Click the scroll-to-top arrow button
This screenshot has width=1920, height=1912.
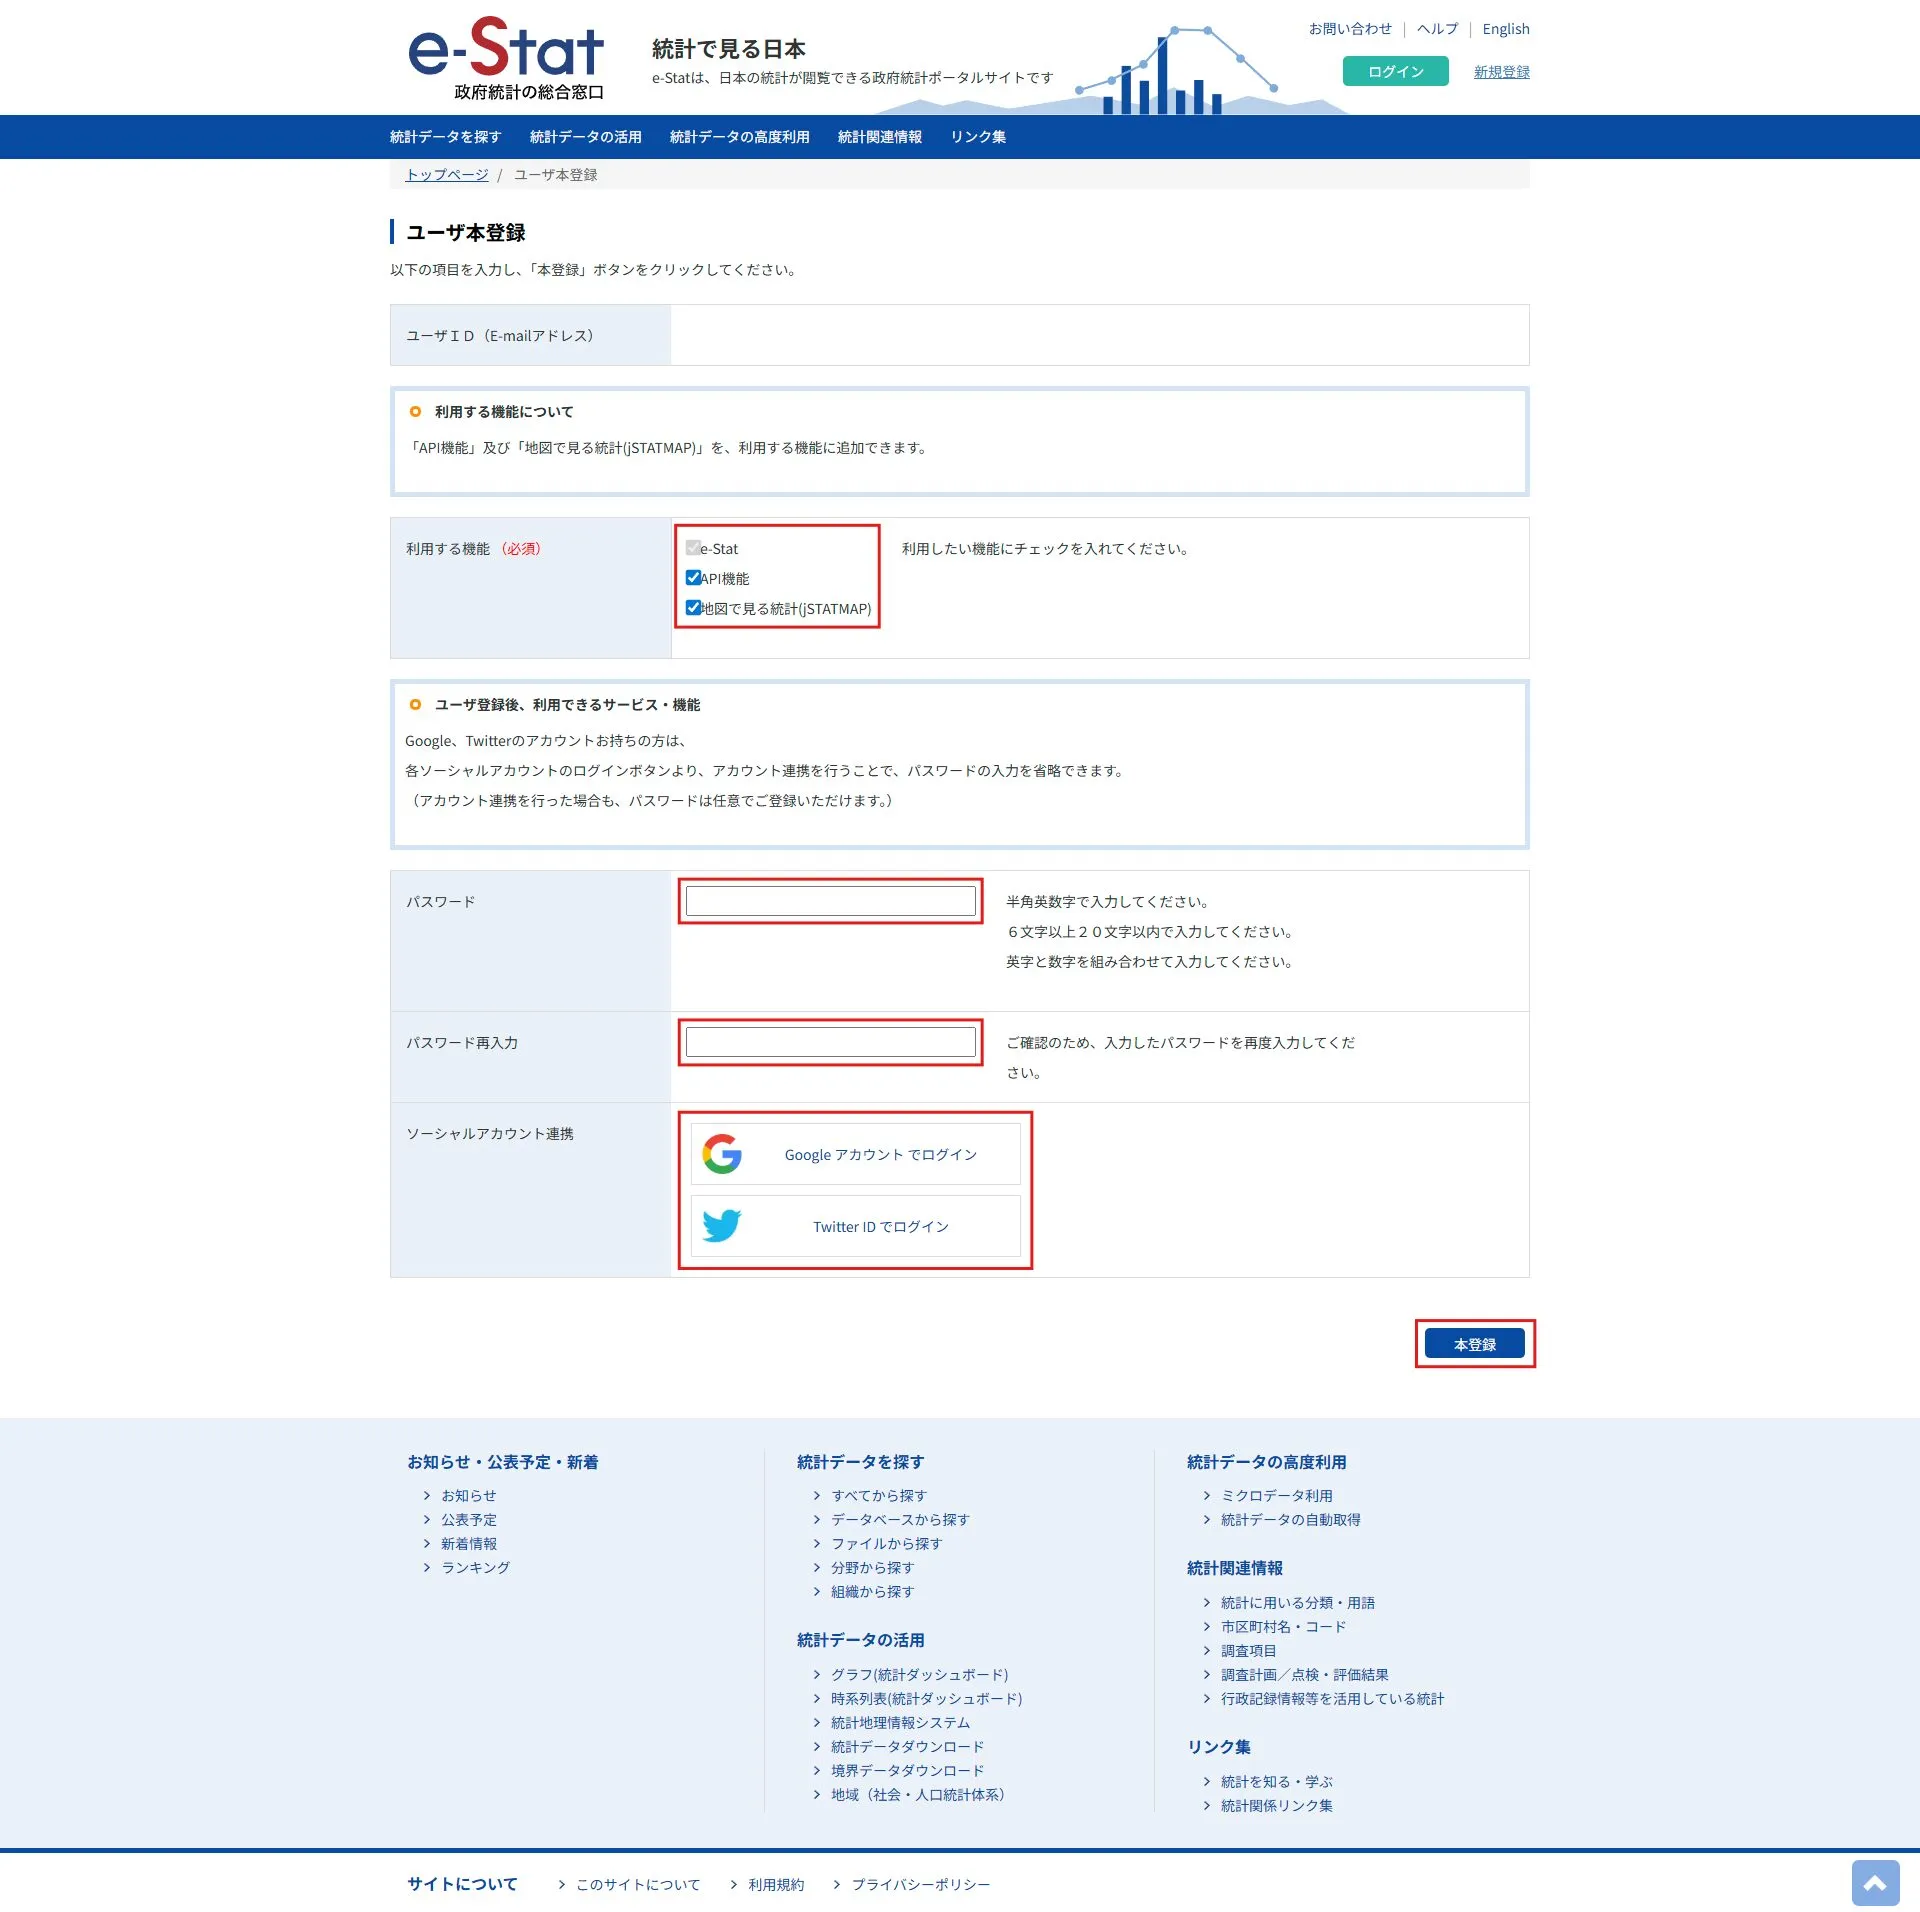click(1875, 1883)
